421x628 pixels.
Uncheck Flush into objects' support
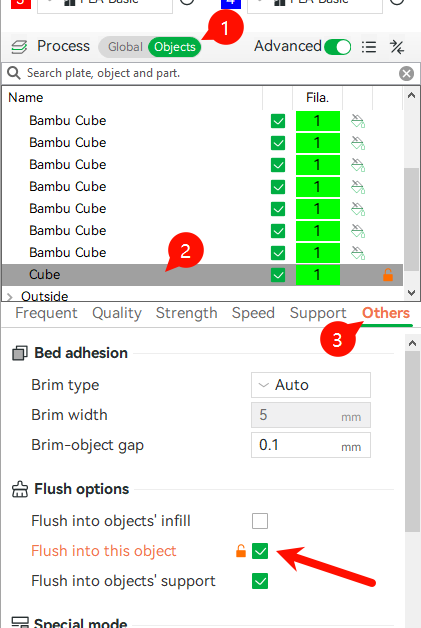[x=260, y=581]
